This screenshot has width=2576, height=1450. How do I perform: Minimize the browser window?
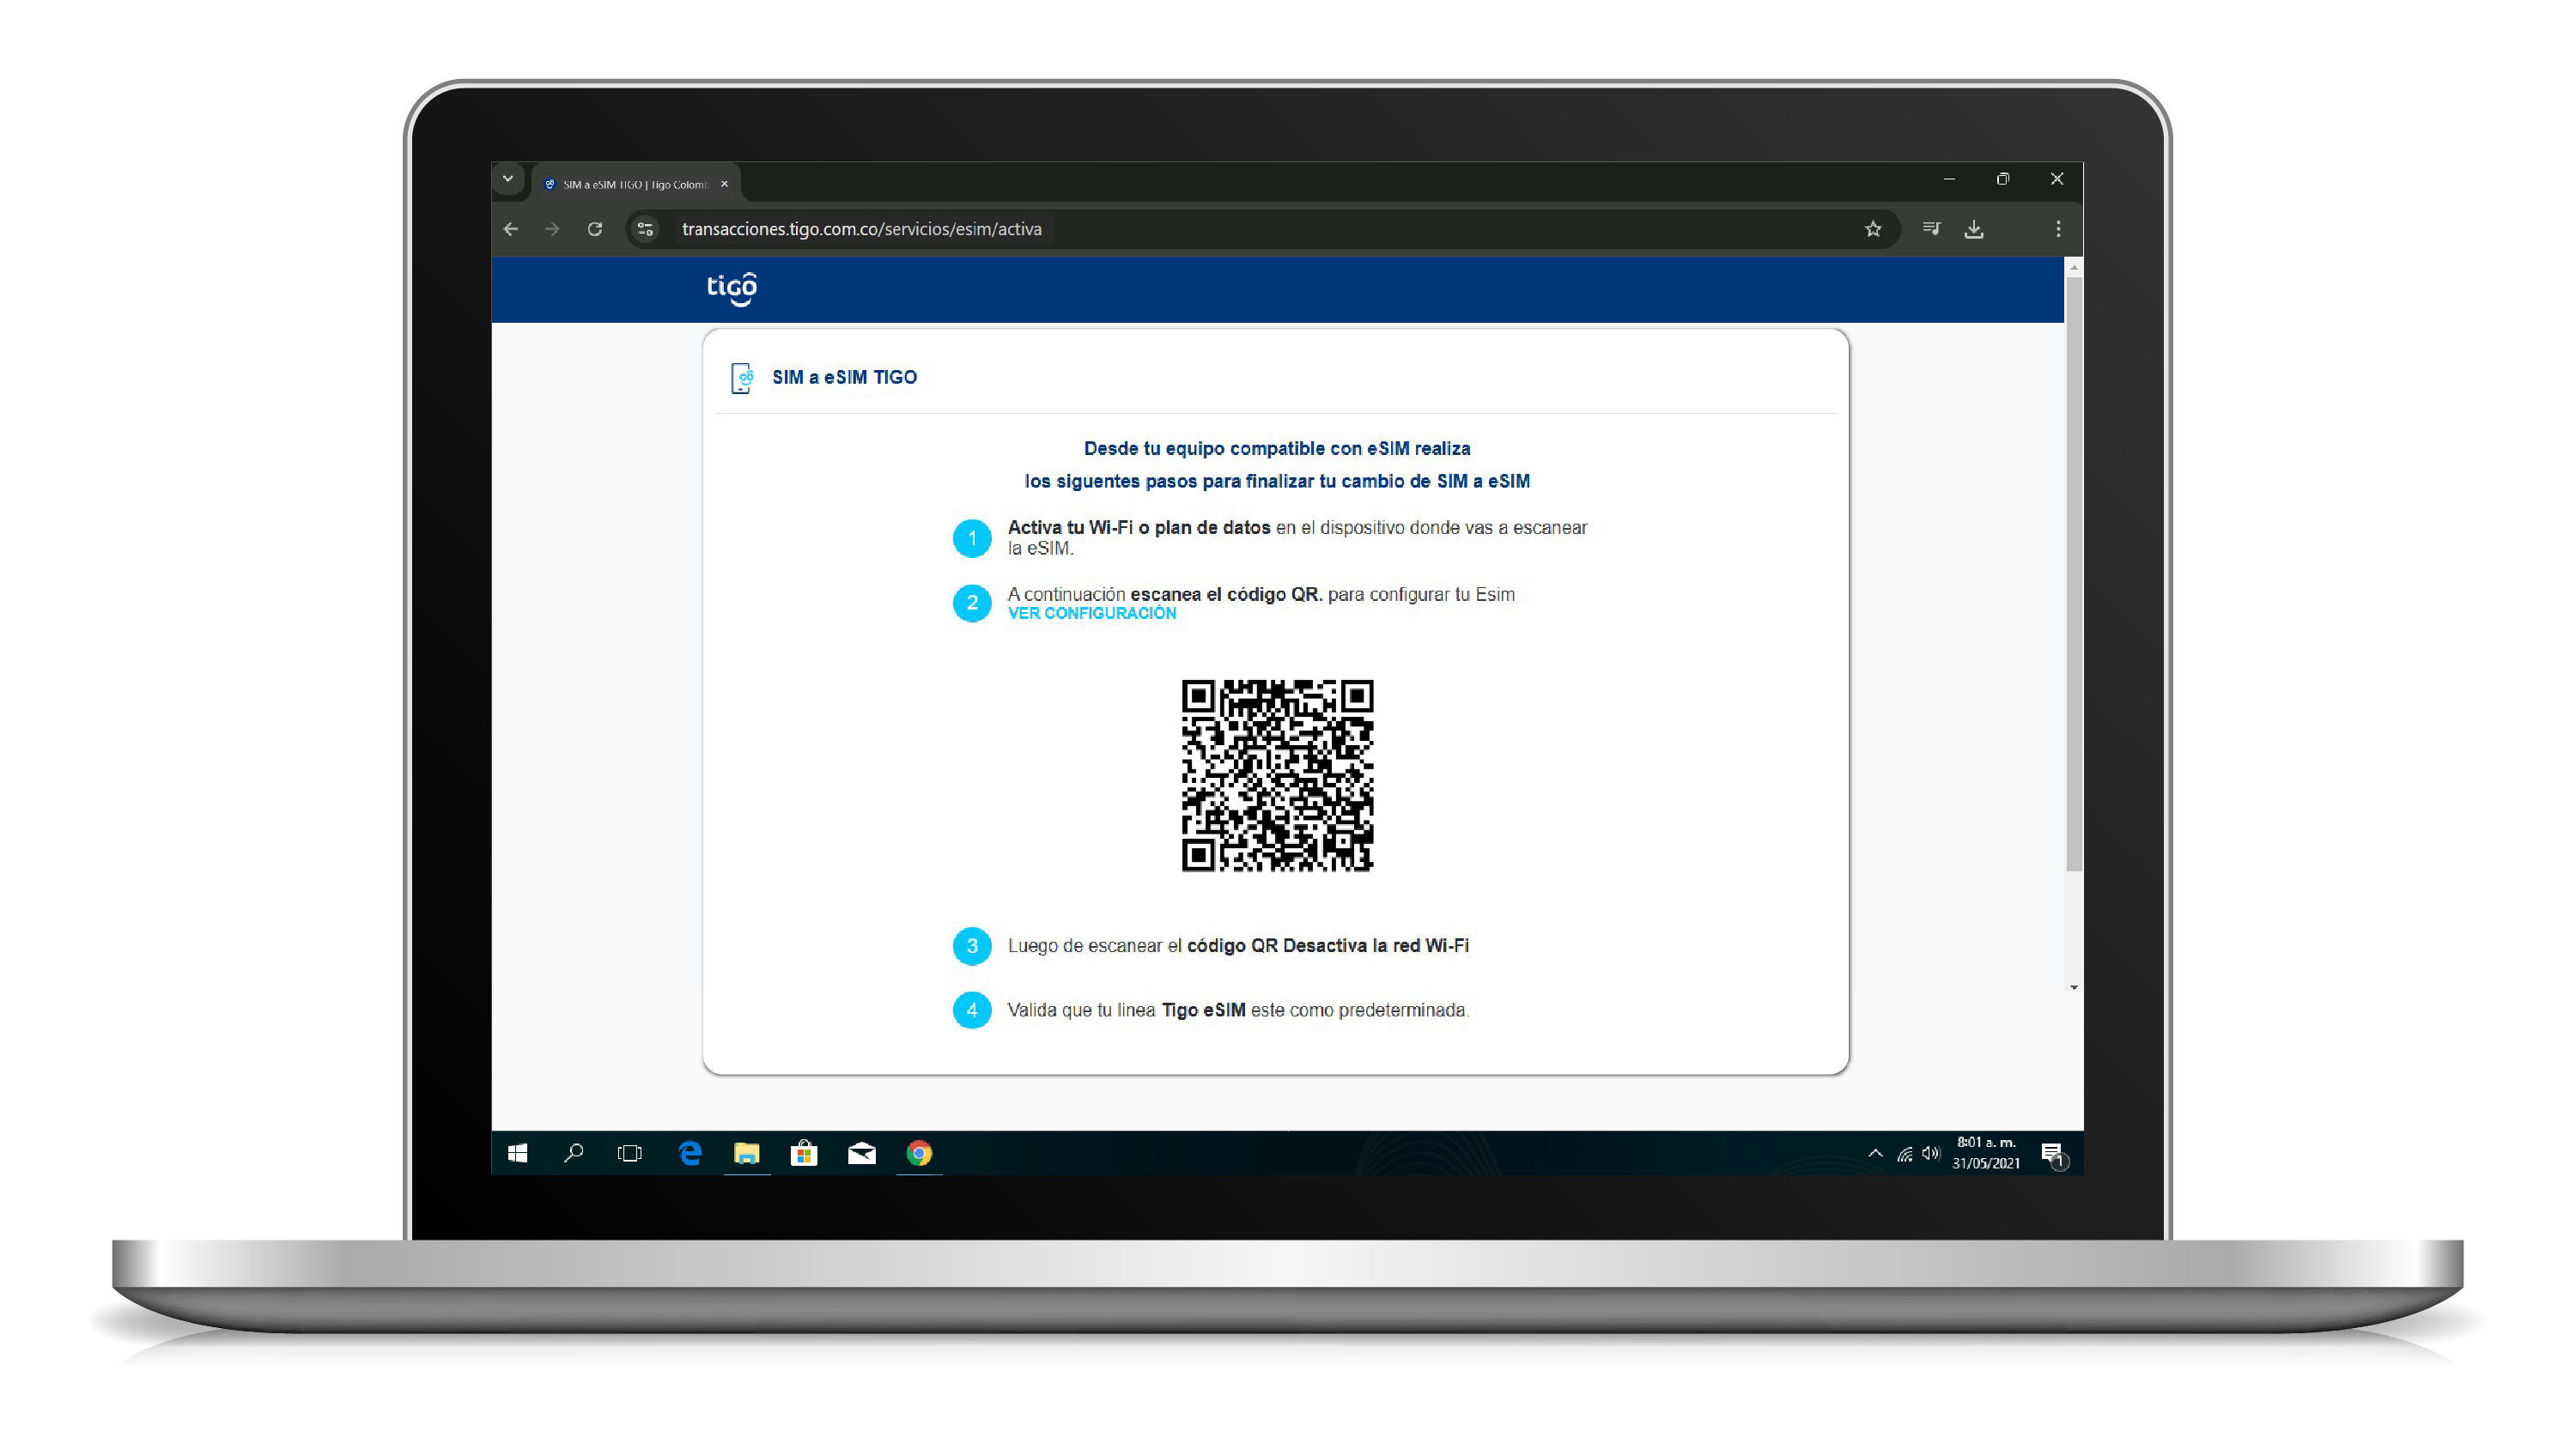click(x=1949, y=179)
